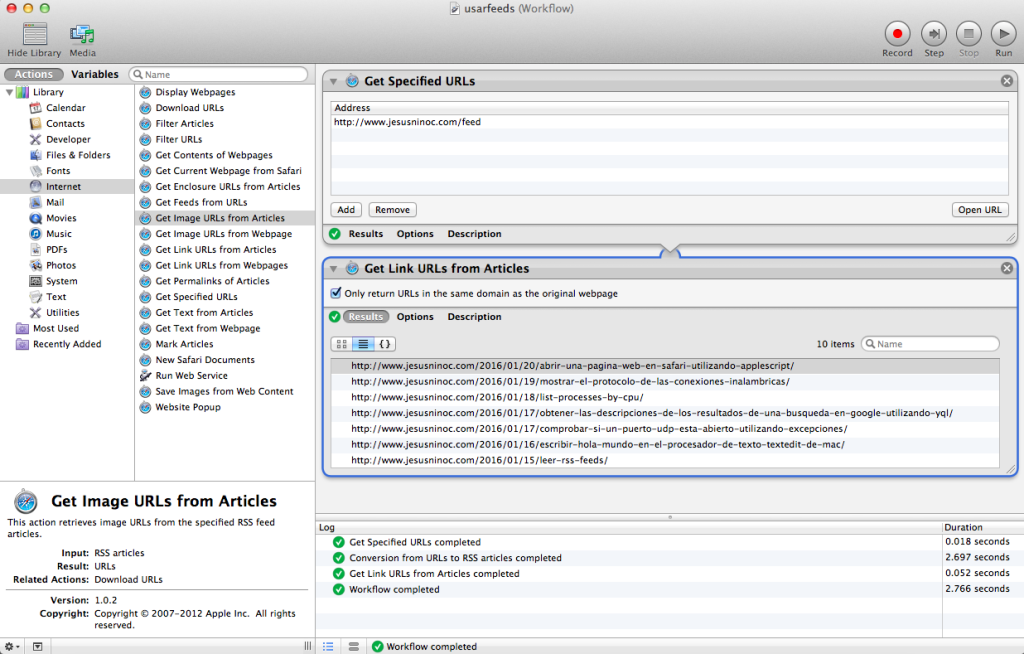Switch to the Variables tab
This screenshot has width=1024, height=654.
pyautogui.click(x=95, y=73)
